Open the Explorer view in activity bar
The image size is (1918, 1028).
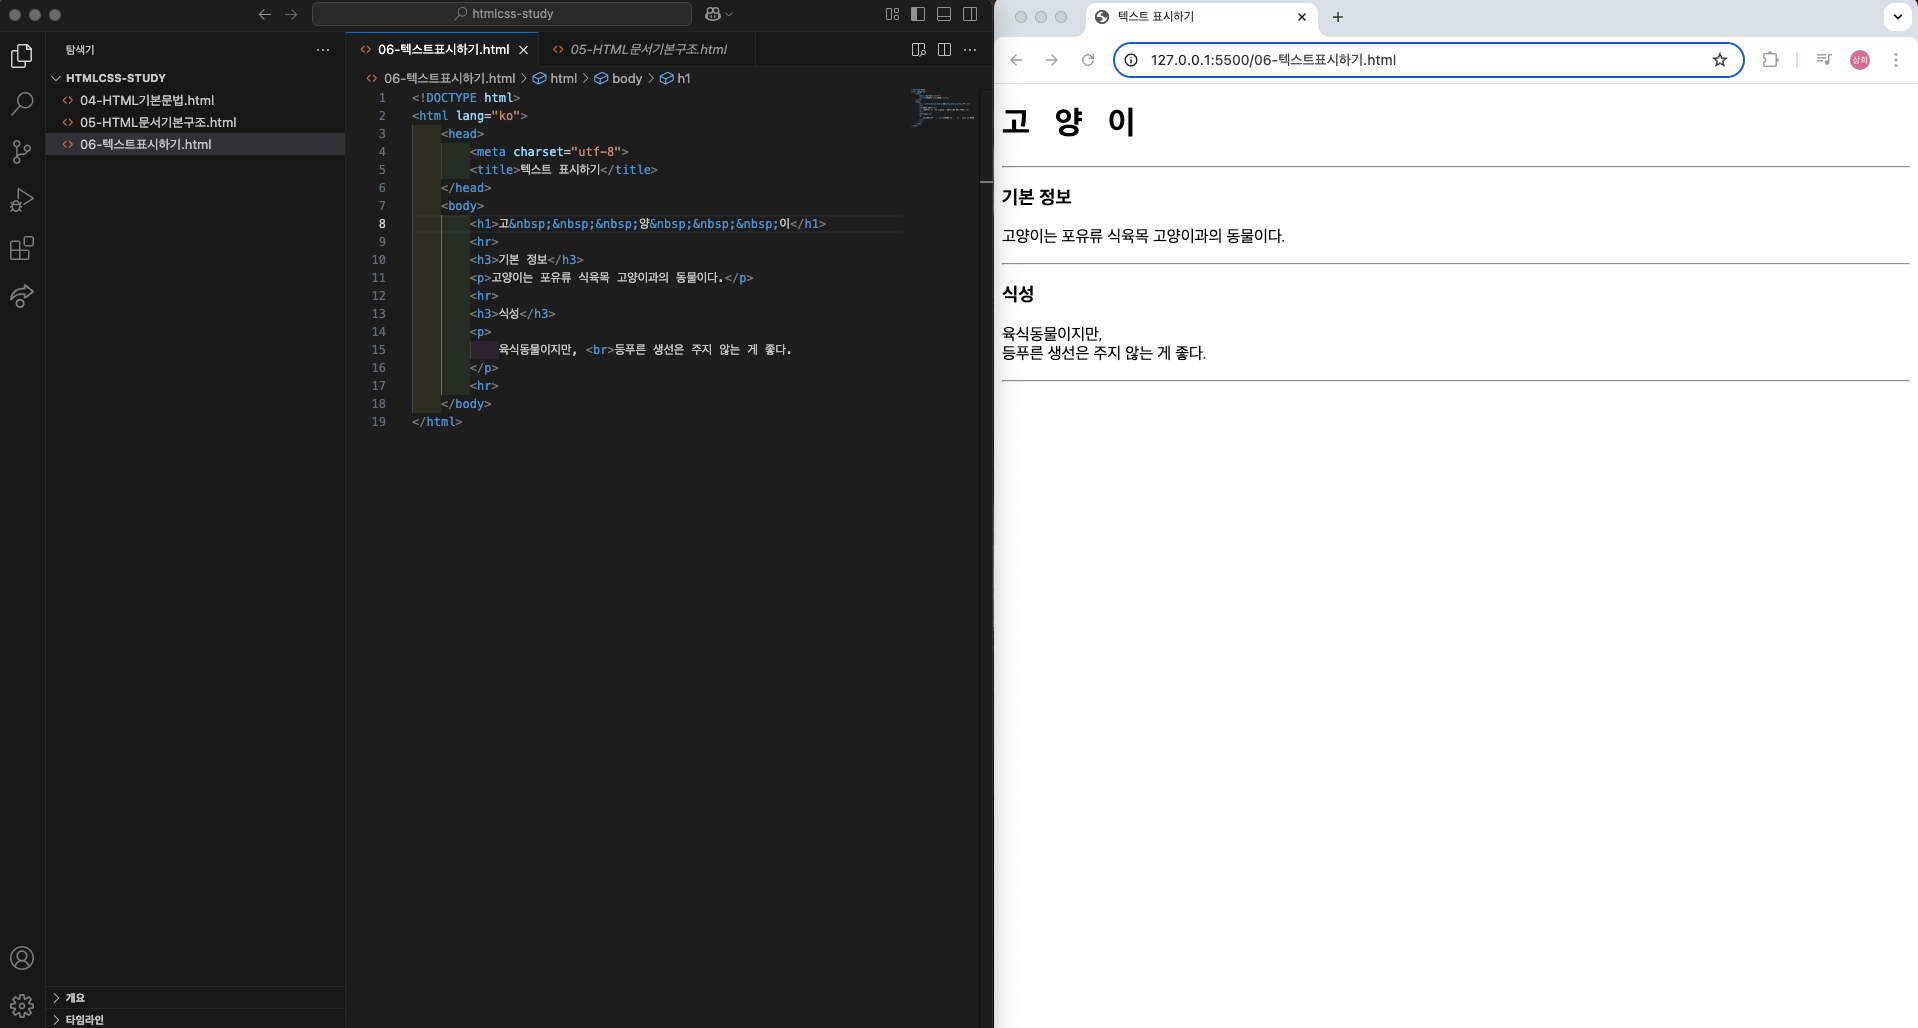[22, 56]
